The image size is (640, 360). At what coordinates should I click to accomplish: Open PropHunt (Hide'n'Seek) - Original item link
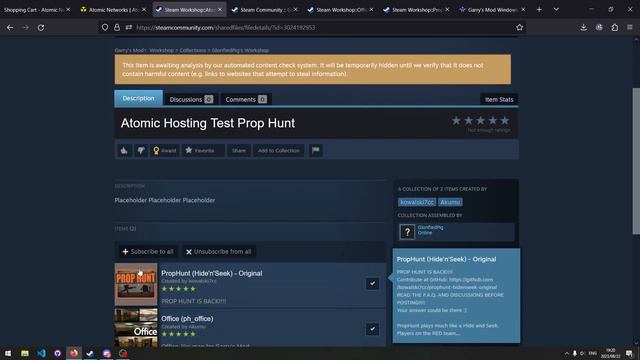click(211, 273)
